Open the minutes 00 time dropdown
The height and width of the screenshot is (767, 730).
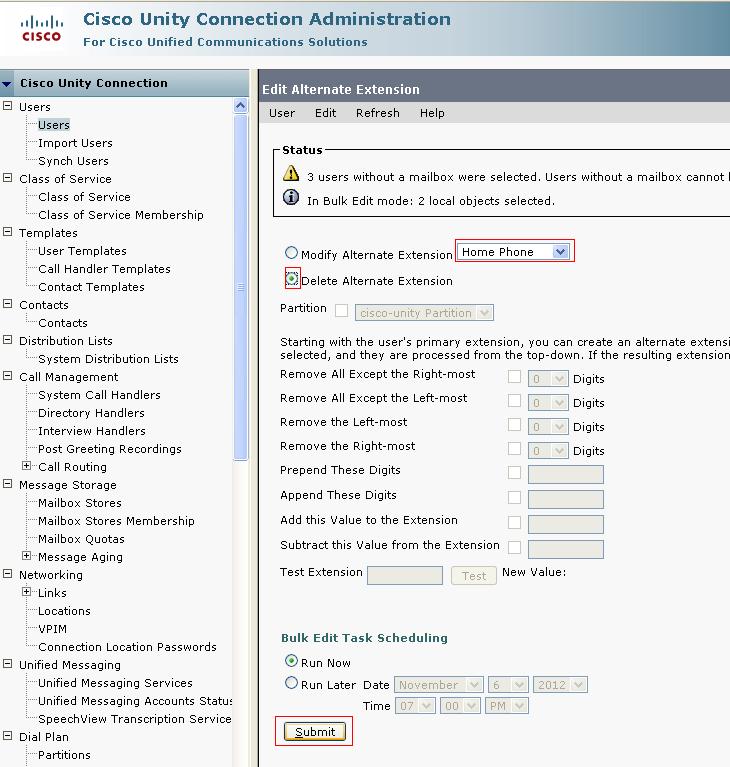point(460,706)
